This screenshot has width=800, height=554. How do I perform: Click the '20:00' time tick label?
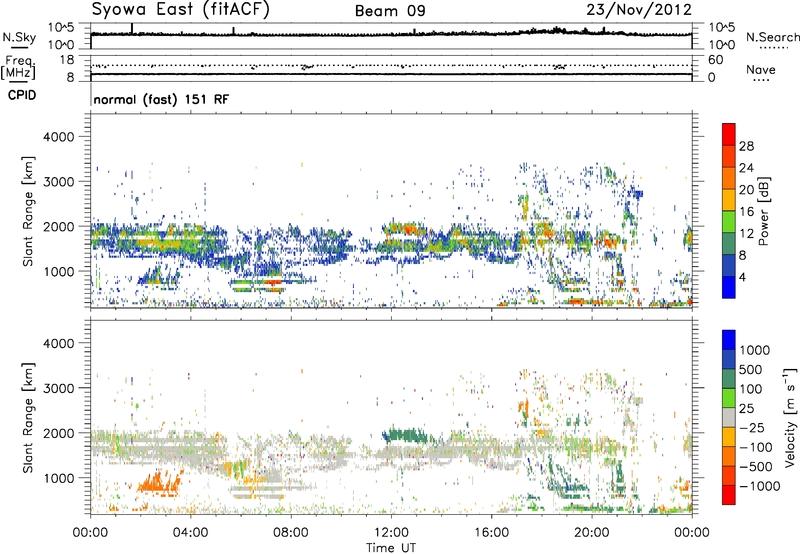coord(591,533)
